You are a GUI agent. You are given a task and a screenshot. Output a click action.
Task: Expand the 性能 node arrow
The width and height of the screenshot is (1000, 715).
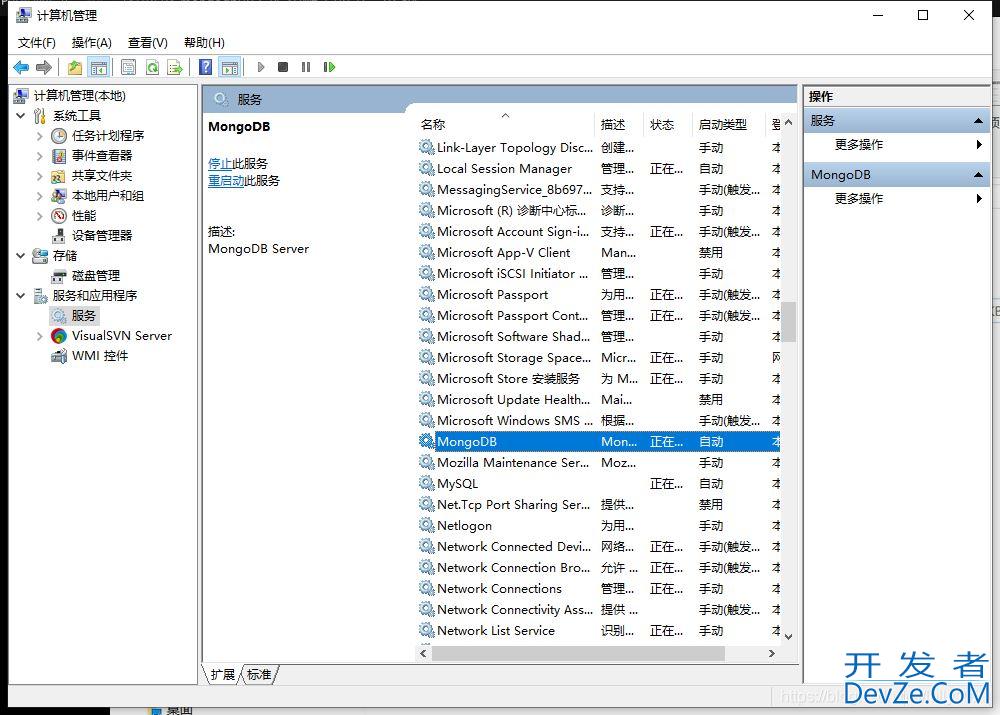40,216
